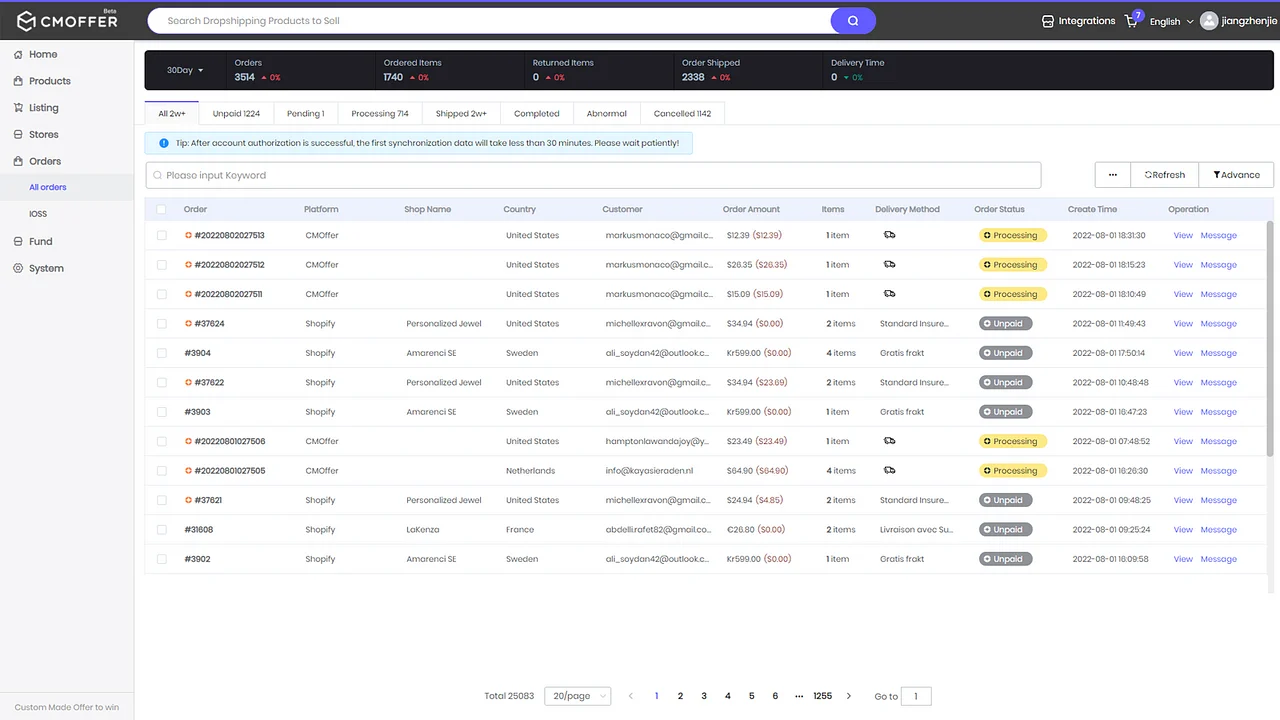Select the checkbox for order #37624

click(x=161, y=323)
